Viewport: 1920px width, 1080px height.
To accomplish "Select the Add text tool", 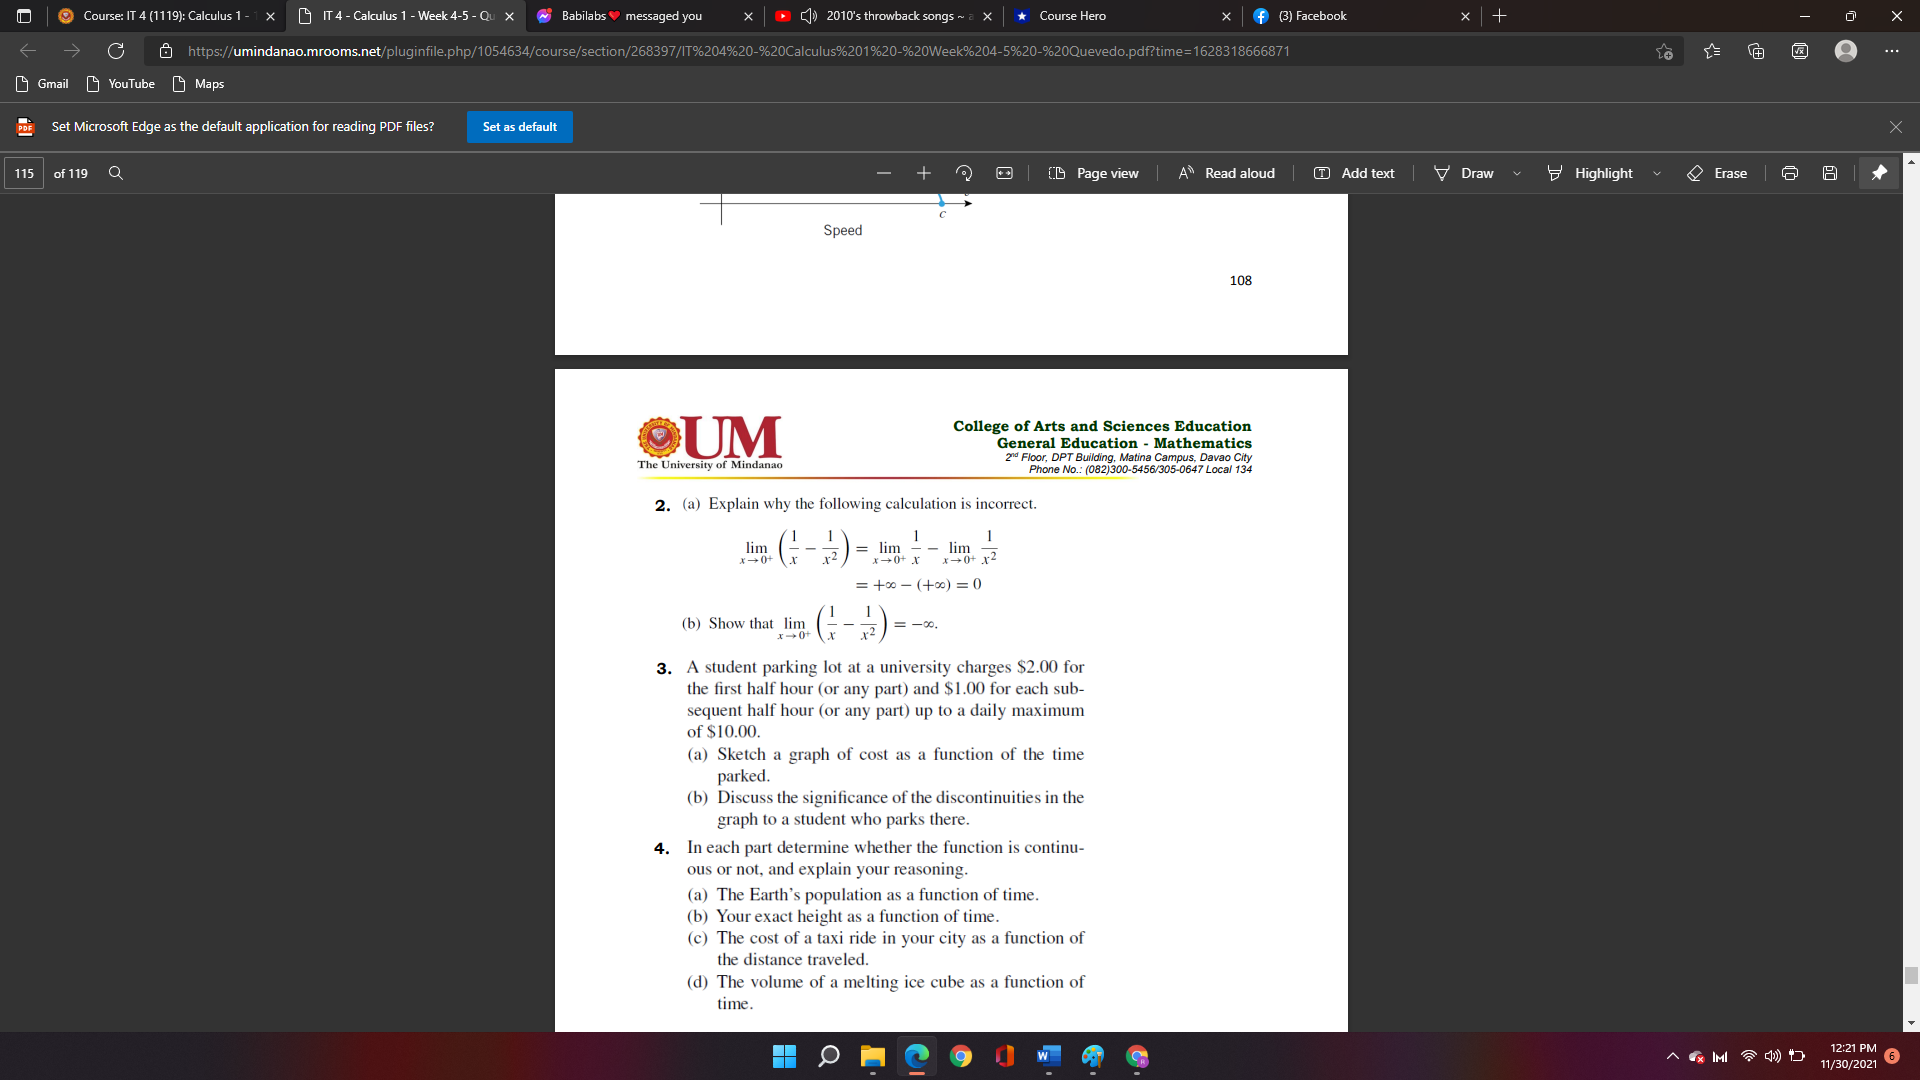I will (x=1354, y=173).
